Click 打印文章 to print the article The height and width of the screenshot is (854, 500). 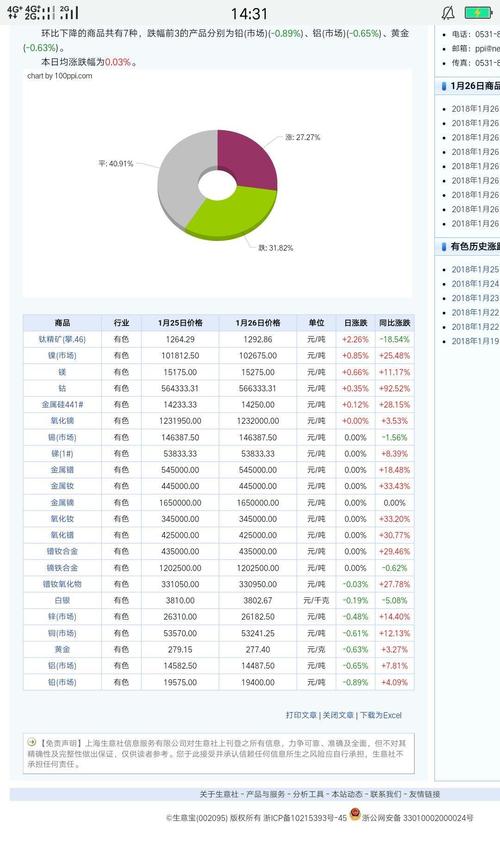click(301, 715)
